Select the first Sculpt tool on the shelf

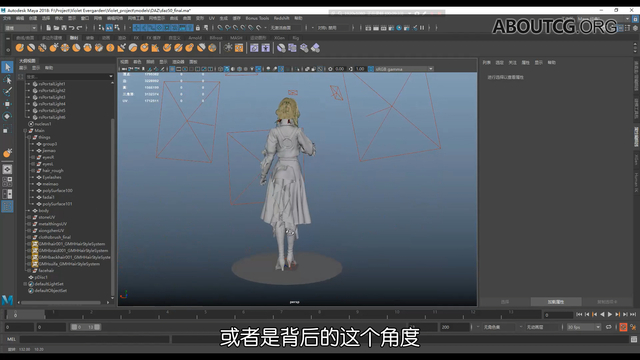[20, 48]
